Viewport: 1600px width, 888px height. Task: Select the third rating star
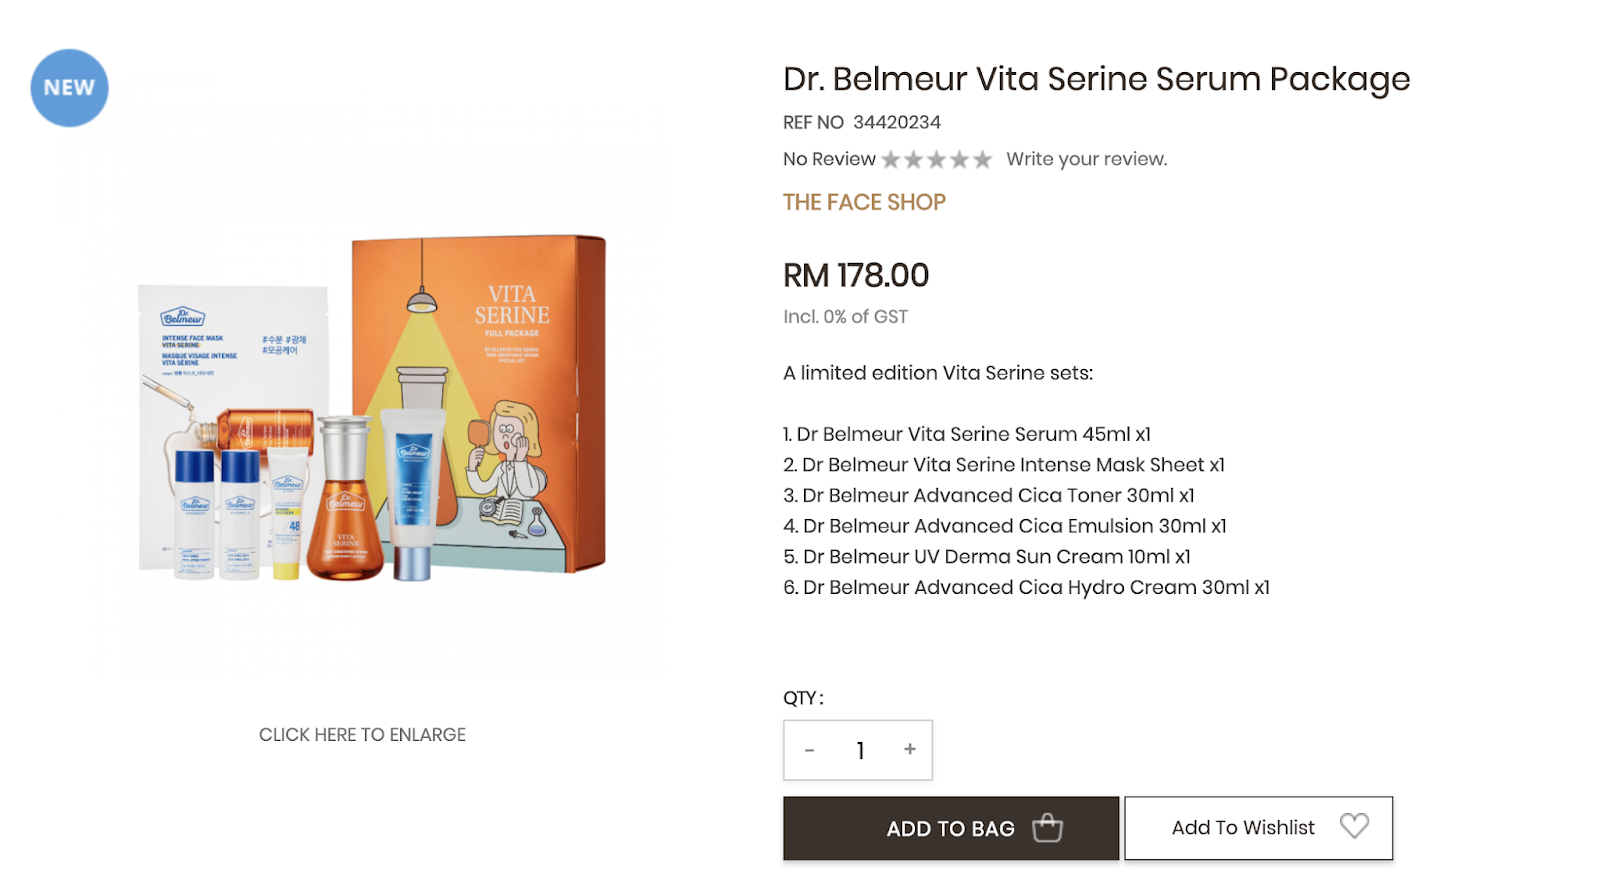[937, 160]
